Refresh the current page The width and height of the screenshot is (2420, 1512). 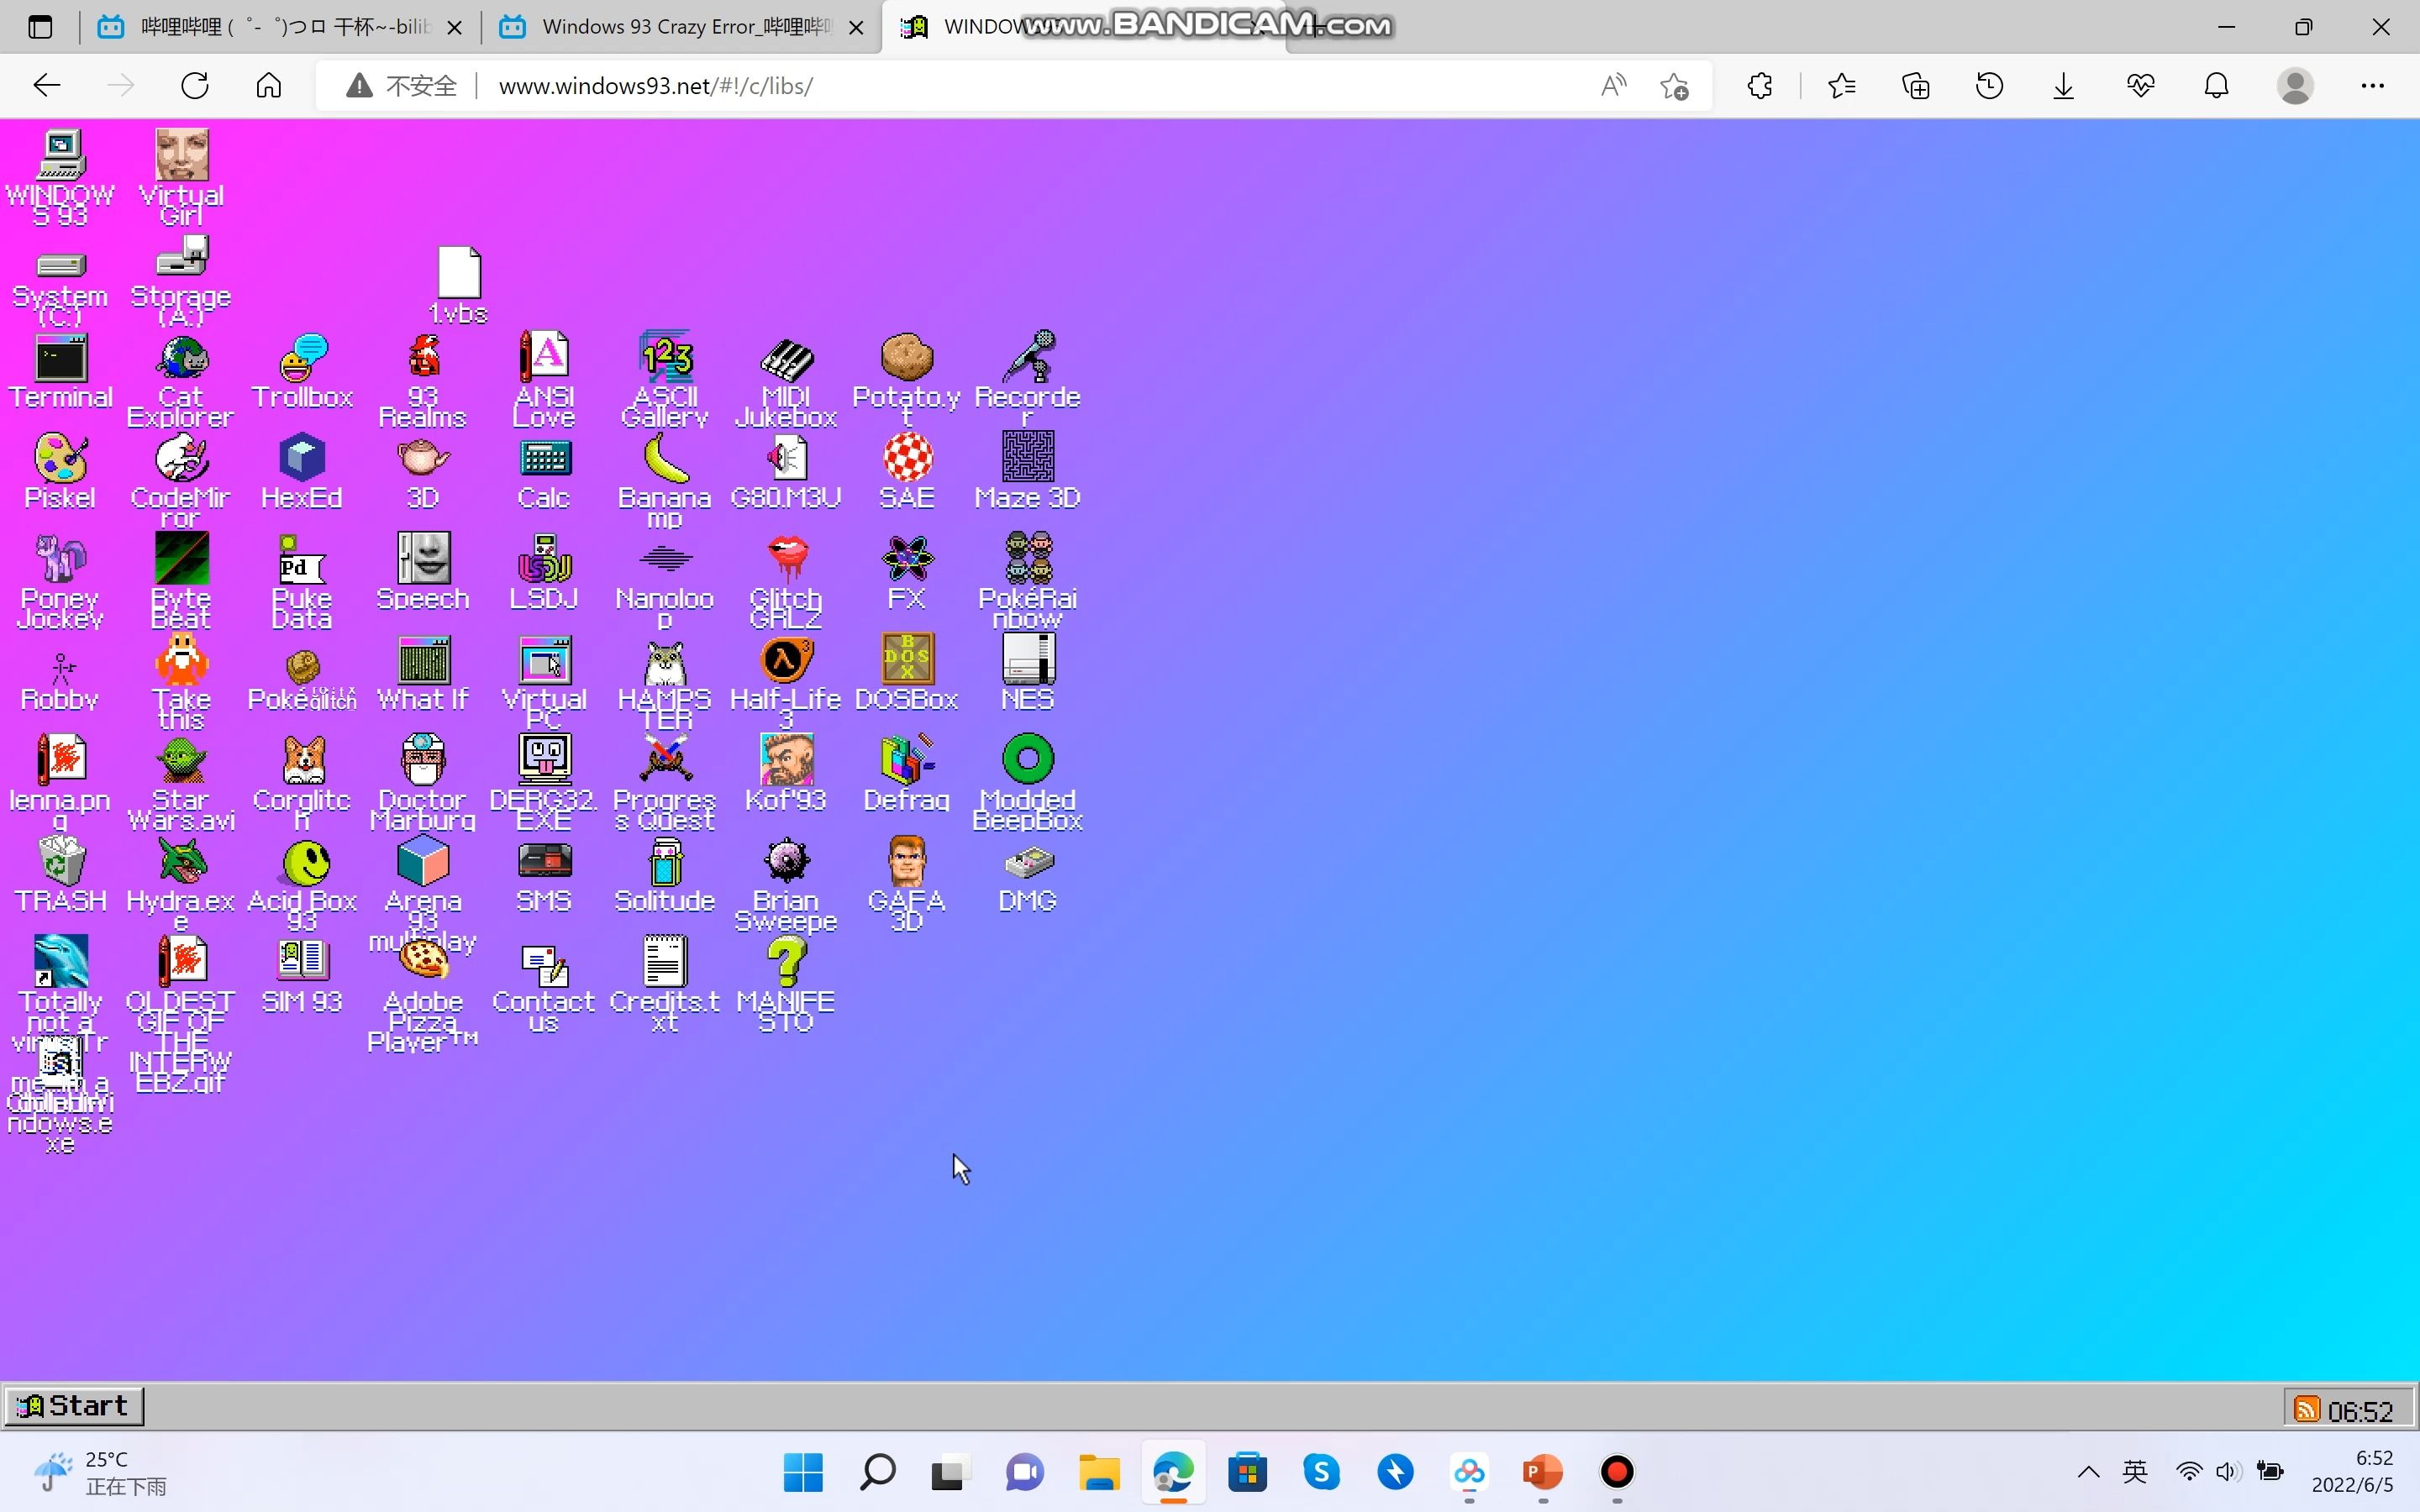tap(195, 85)
